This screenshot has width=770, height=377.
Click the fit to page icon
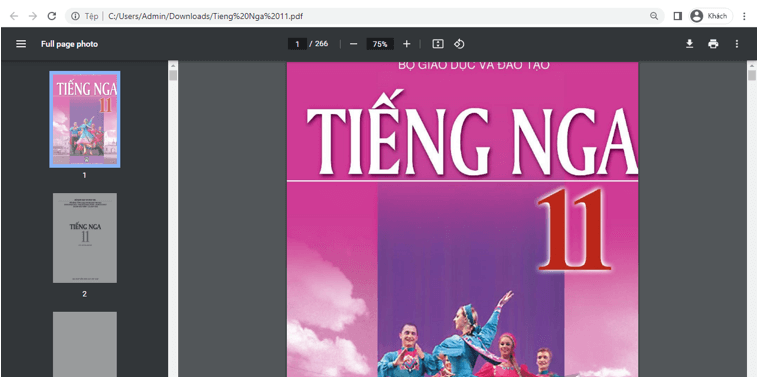click(x=438, y=44)
